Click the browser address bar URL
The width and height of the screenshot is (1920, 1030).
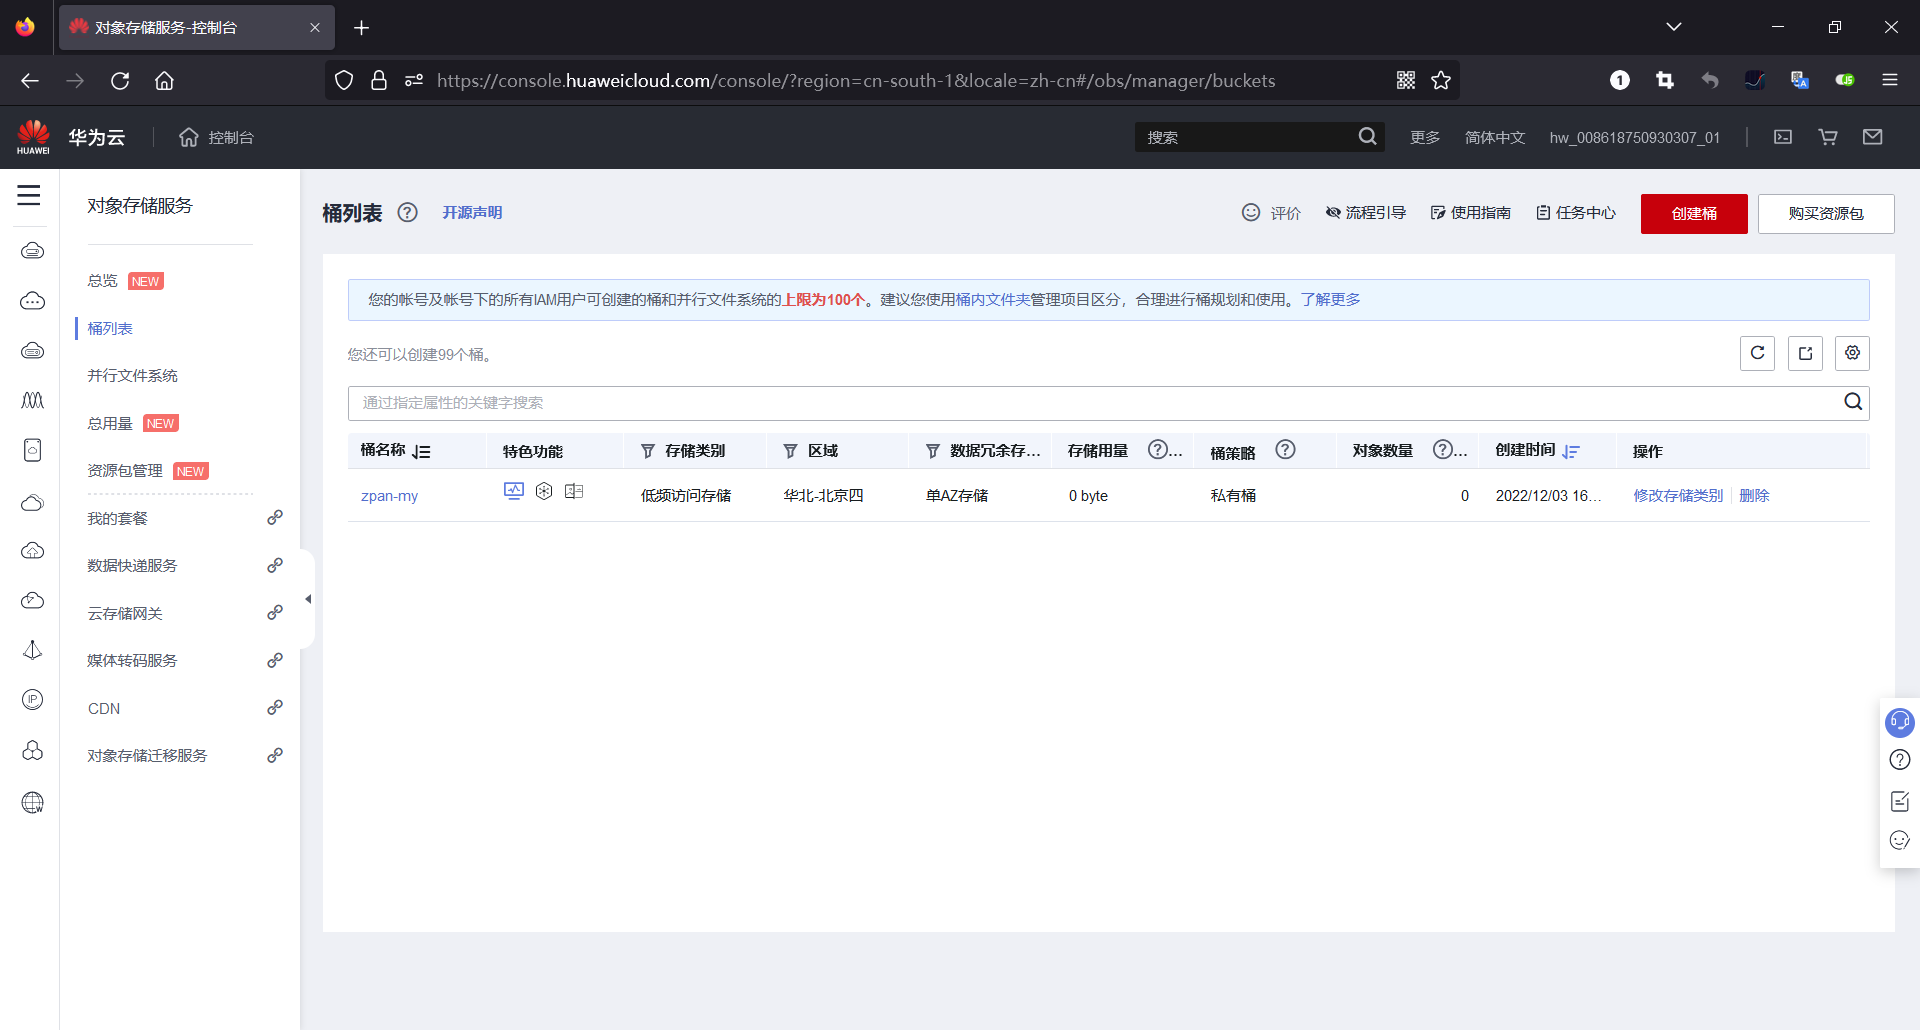(x=856, y=80)
